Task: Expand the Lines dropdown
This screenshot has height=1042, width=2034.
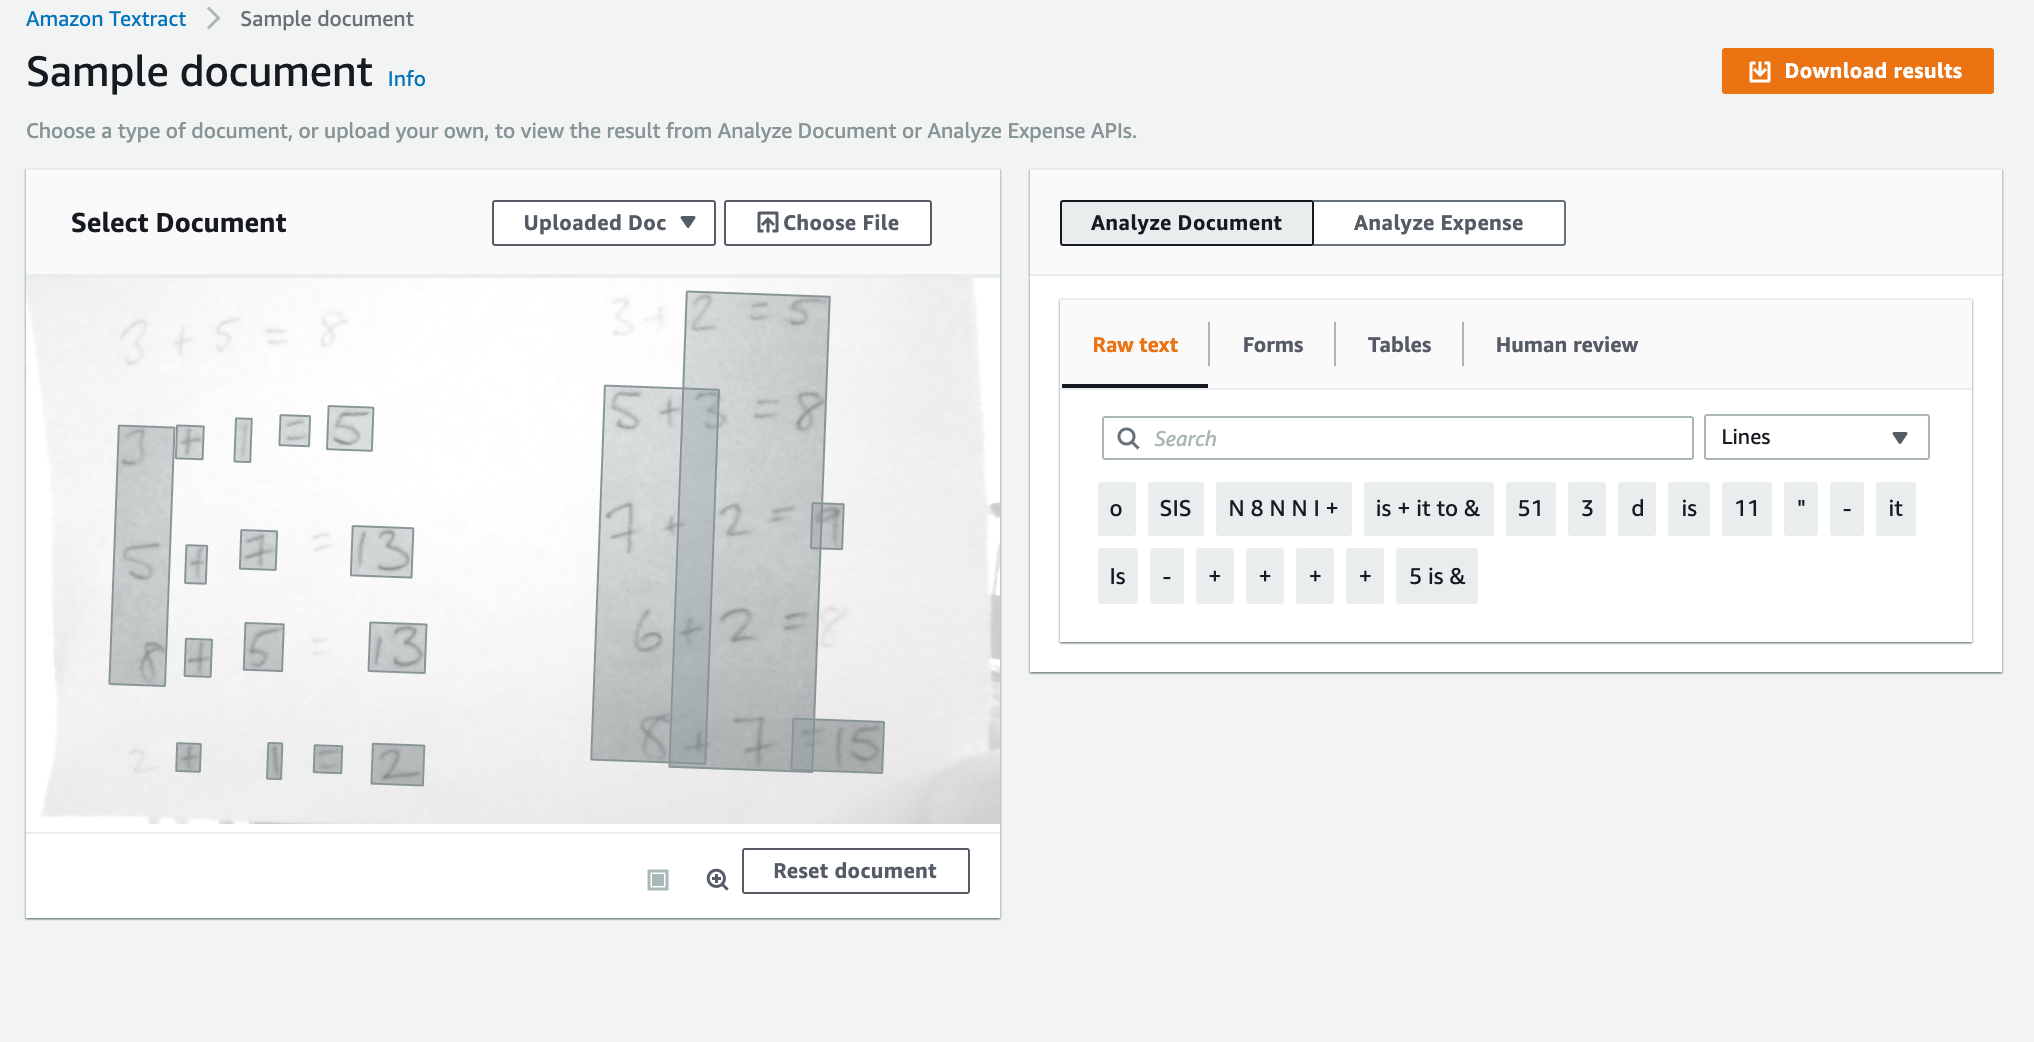Action: 1816,437
